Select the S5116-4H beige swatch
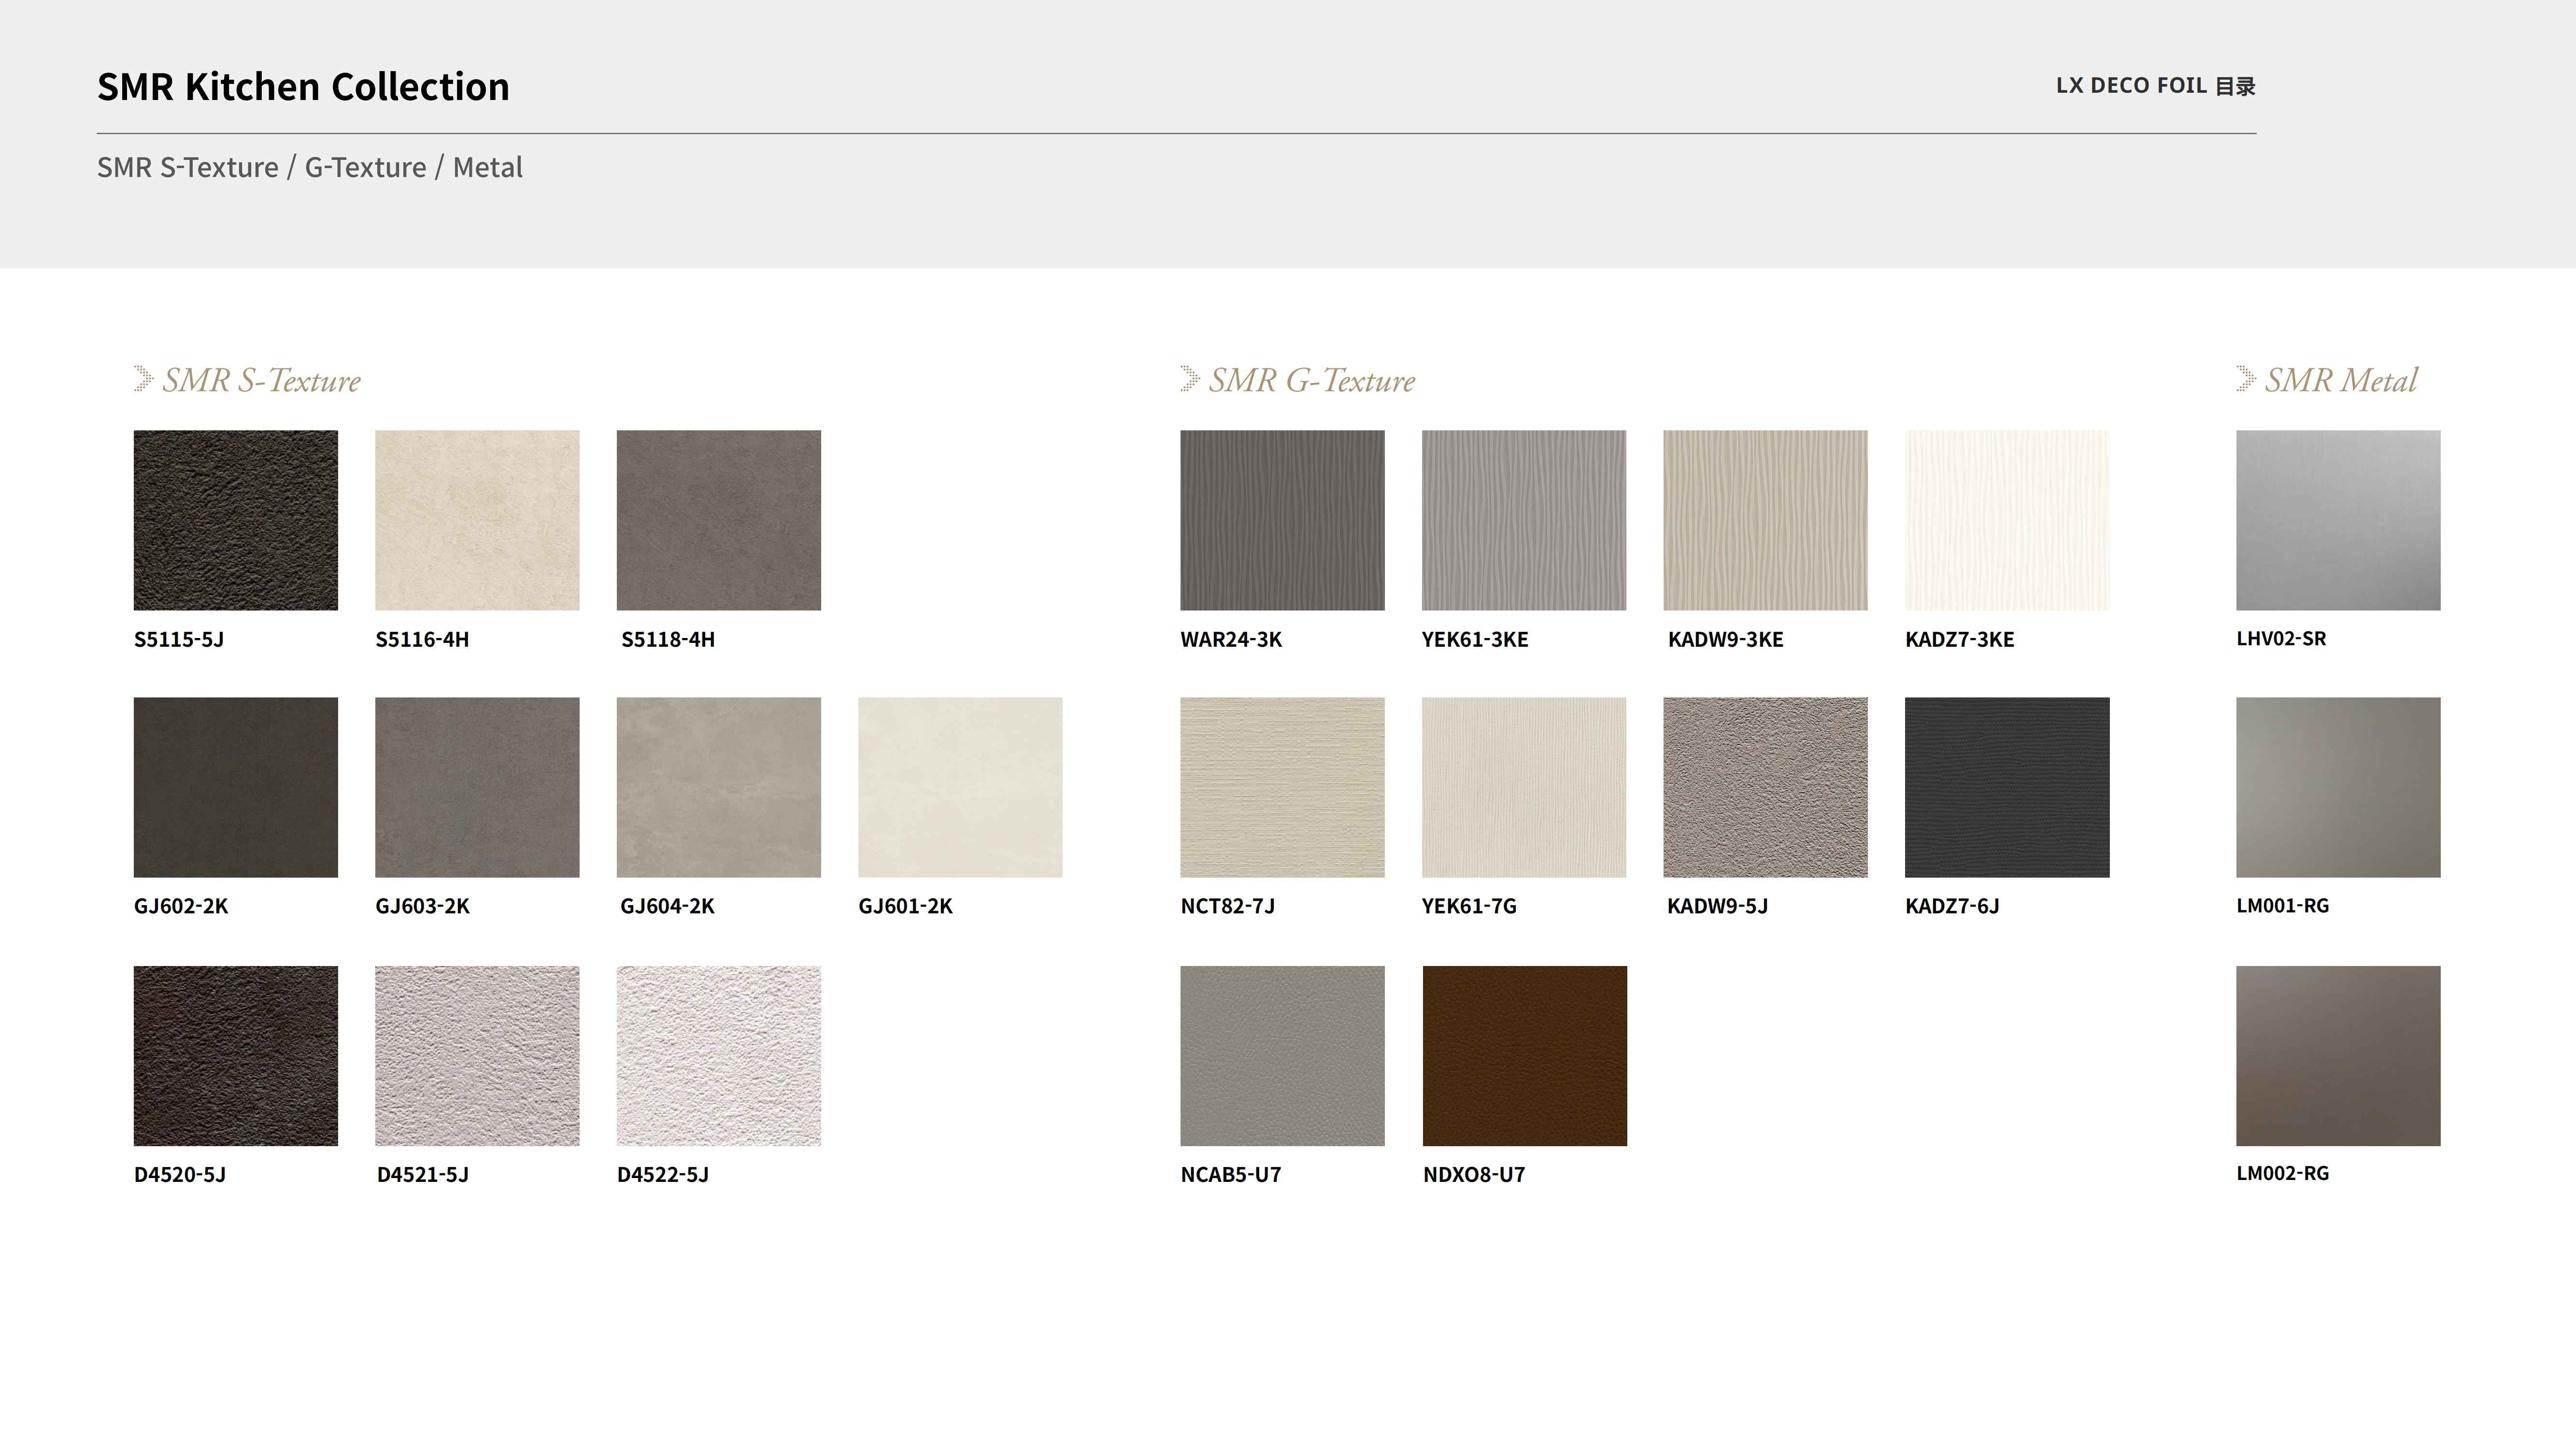 pos(477,520)
